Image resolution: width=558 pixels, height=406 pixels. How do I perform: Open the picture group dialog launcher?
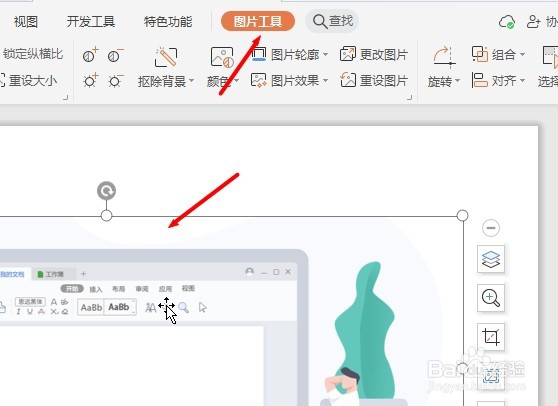click(x=410, y=97)
